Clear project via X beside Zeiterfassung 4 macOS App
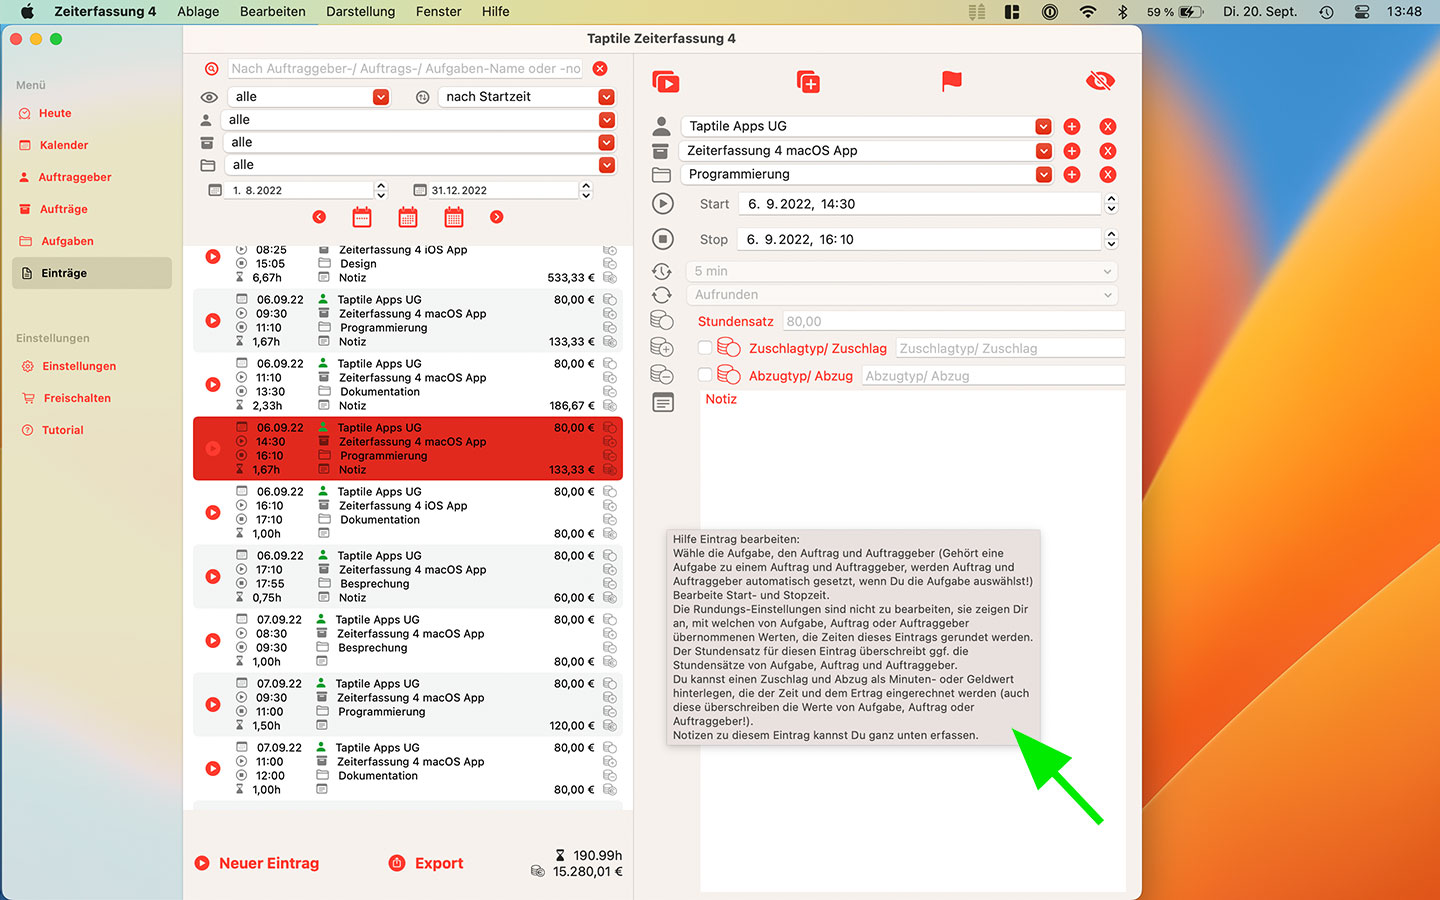1440x900 pixels. click(1108, 151)
